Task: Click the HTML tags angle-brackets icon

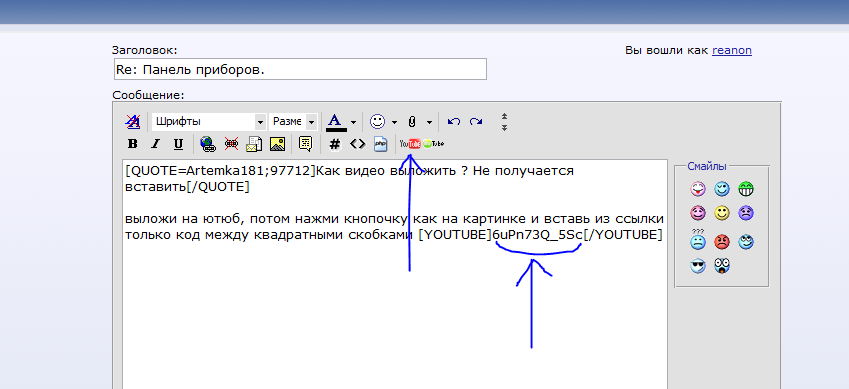Action: click(358, 144)
